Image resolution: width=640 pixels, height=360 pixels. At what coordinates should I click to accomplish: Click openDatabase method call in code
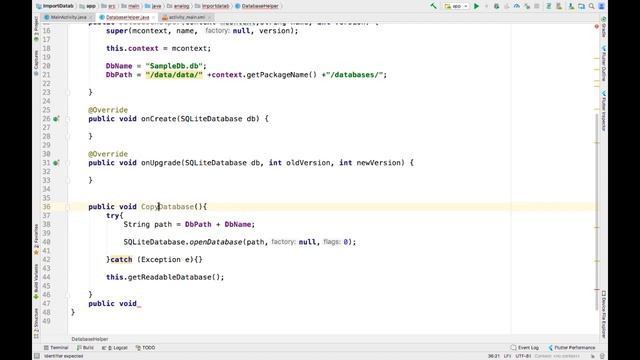(216, 242)
